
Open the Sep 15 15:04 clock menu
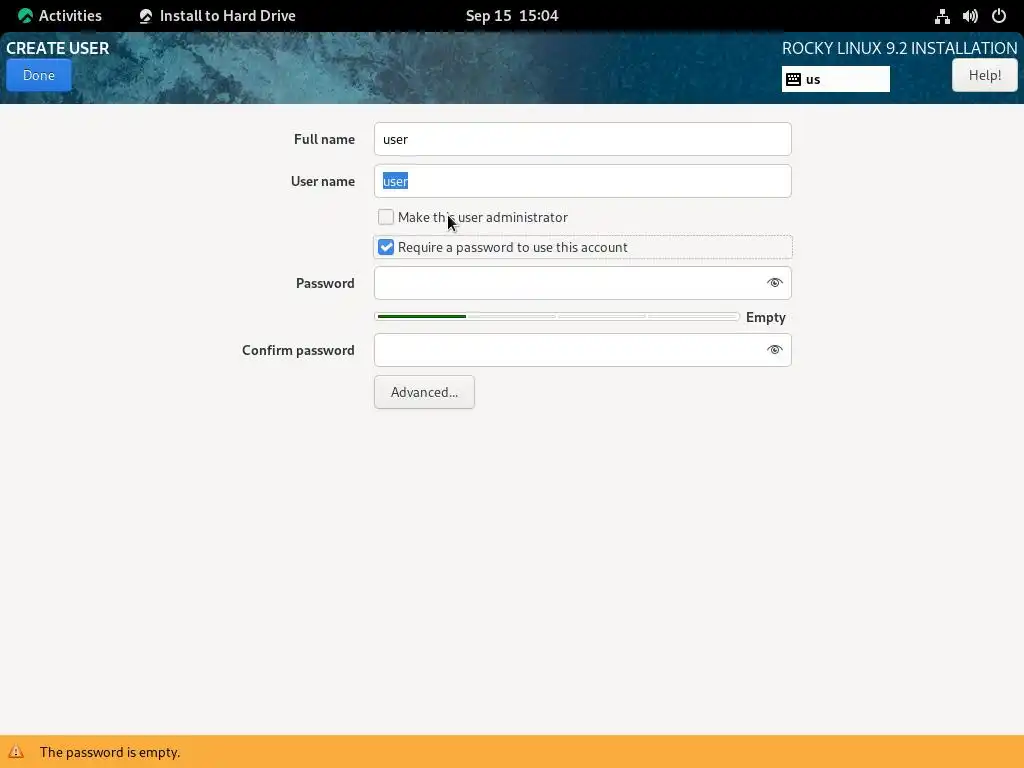[512, 16]
